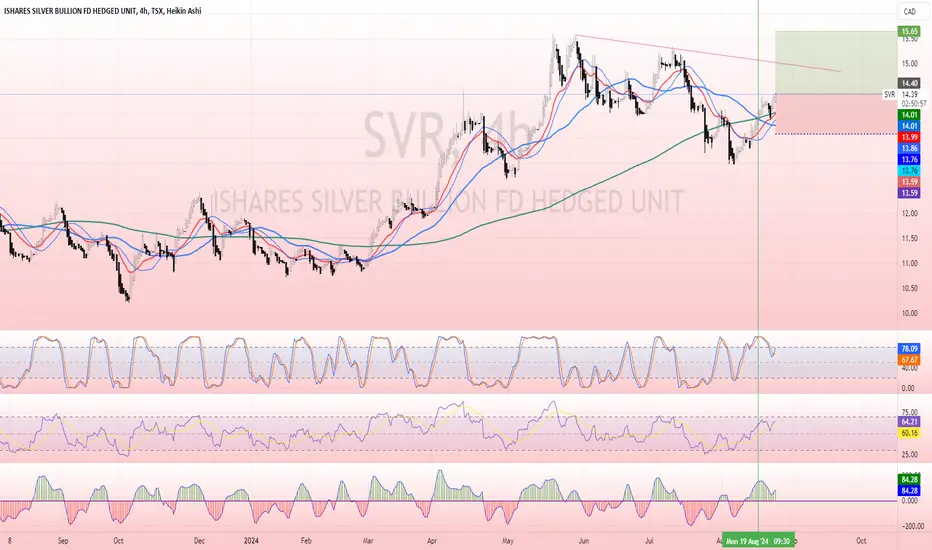The image size is (932, 550).
Task: Click the 12.00 price axis tick
Action: click(909, 213)
